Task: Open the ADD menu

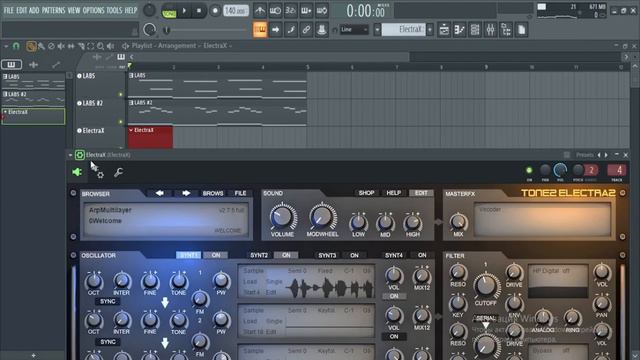Action: click(x=34, y=10)
